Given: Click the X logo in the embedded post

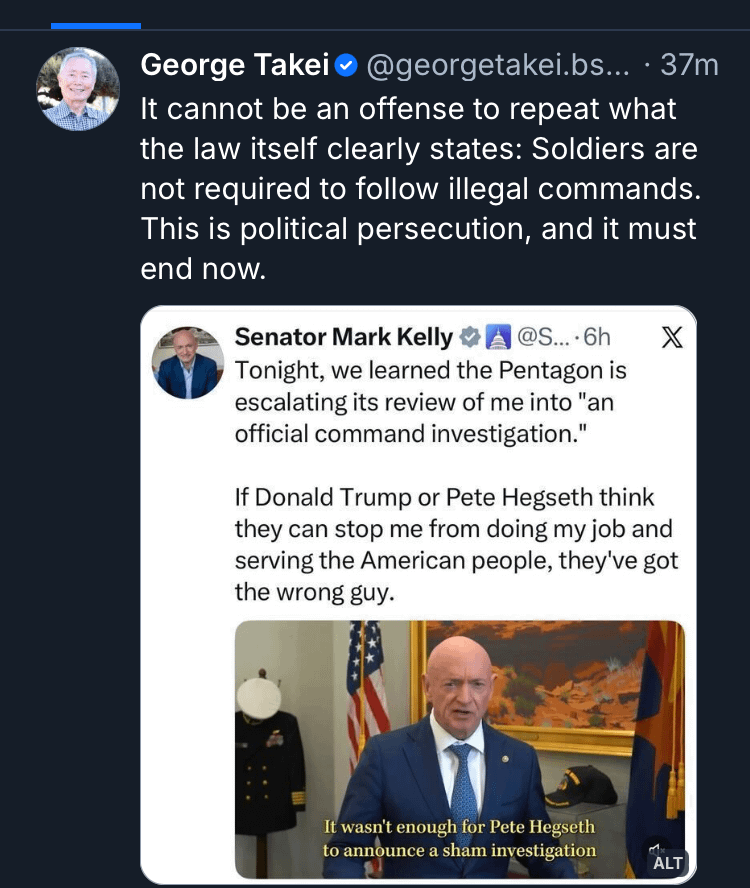Looking at the screenshot, I should click(x=673, y=338).
